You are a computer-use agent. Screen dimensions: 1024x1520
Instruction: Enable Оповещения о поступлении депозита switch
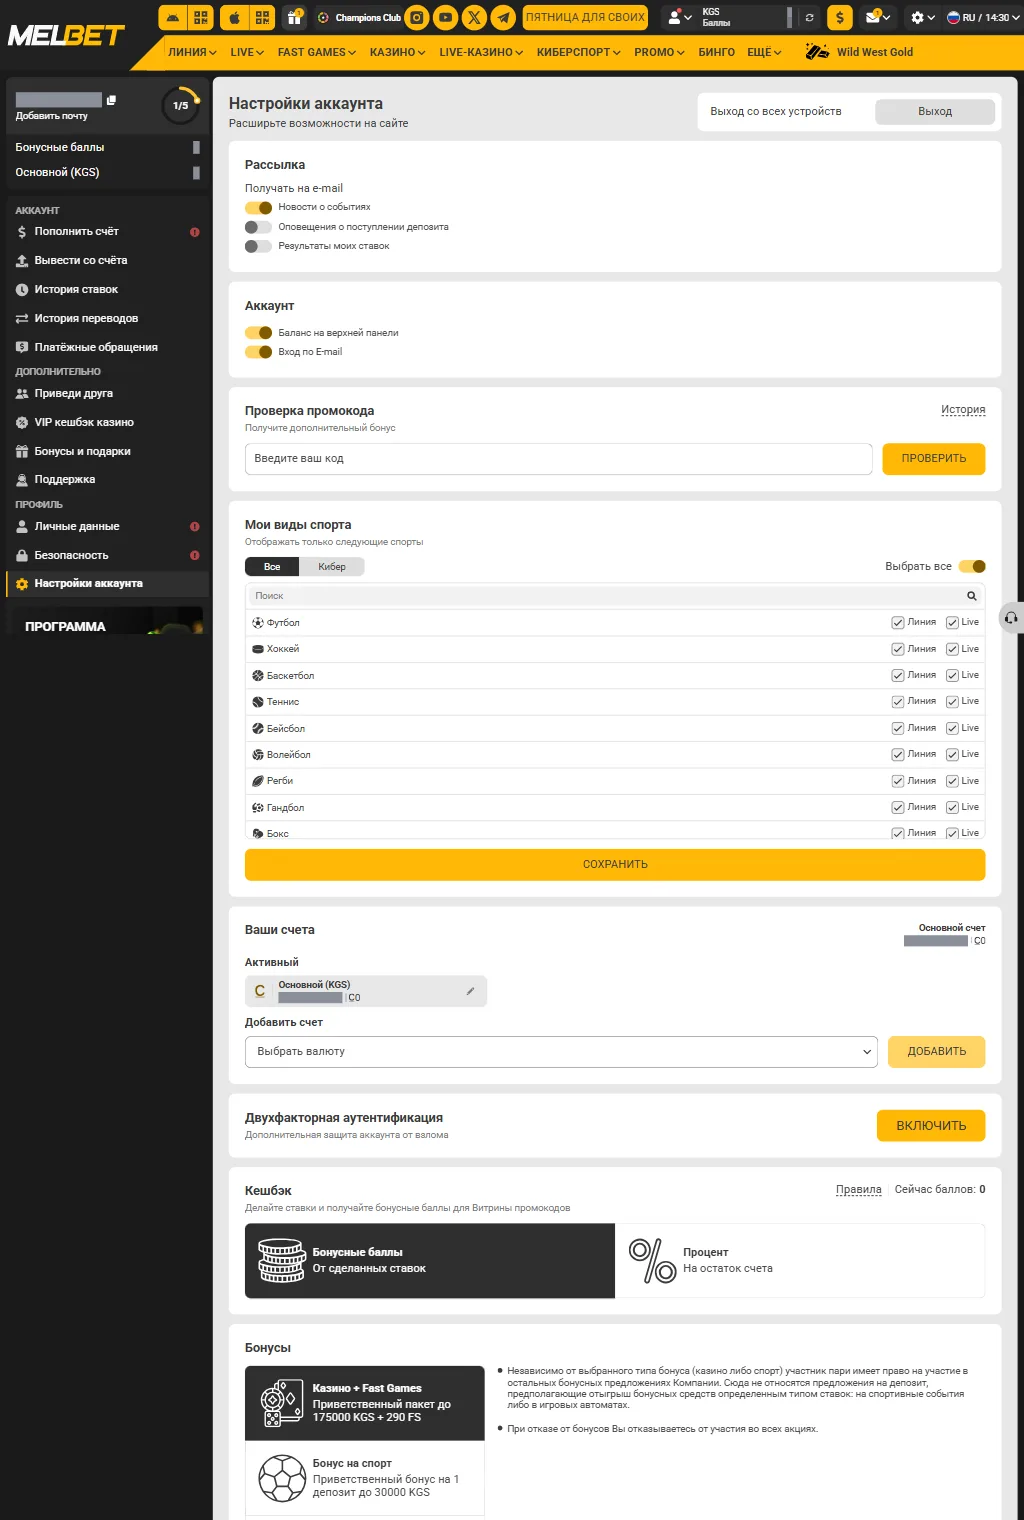coord(258,227)
